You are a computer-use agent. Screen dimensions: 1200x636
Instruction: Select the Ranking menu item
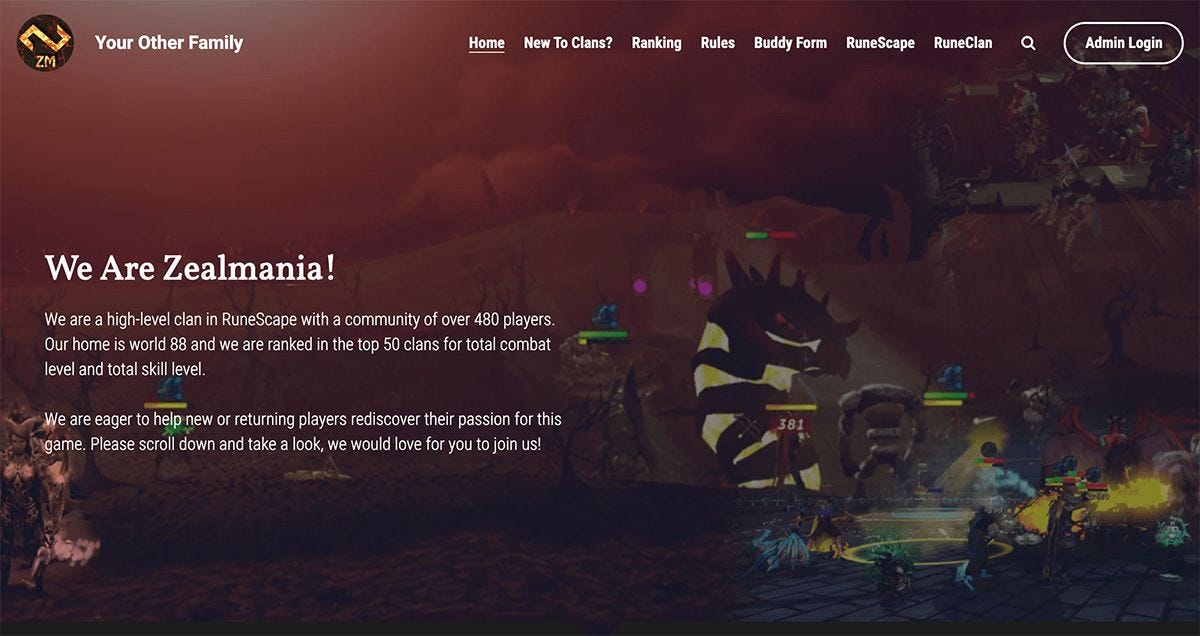tap(656, 43)
